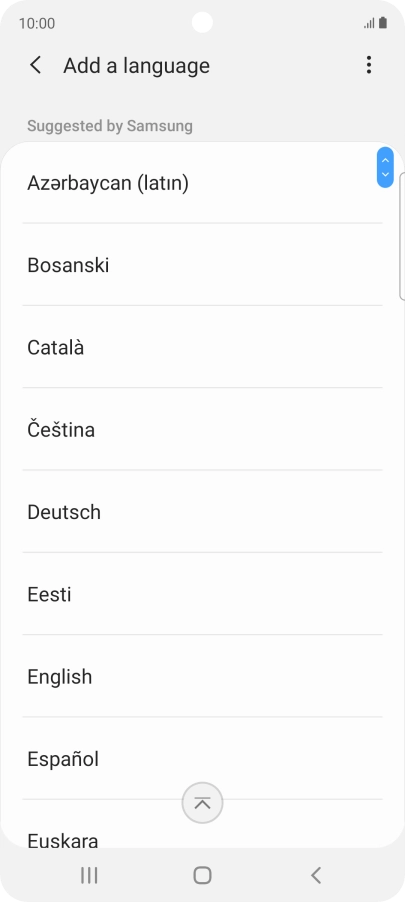Tap the battery icon in status bar
The width and height of the screenshot is (405, 902).
tap(383, 23)
